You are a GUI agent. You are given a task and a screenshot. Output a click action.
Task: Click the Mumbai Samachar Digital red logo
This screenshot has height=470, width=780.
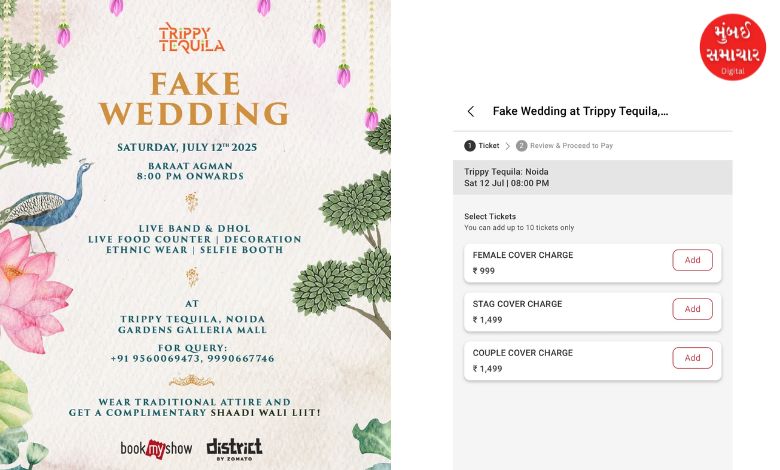(x=732, y=47)
